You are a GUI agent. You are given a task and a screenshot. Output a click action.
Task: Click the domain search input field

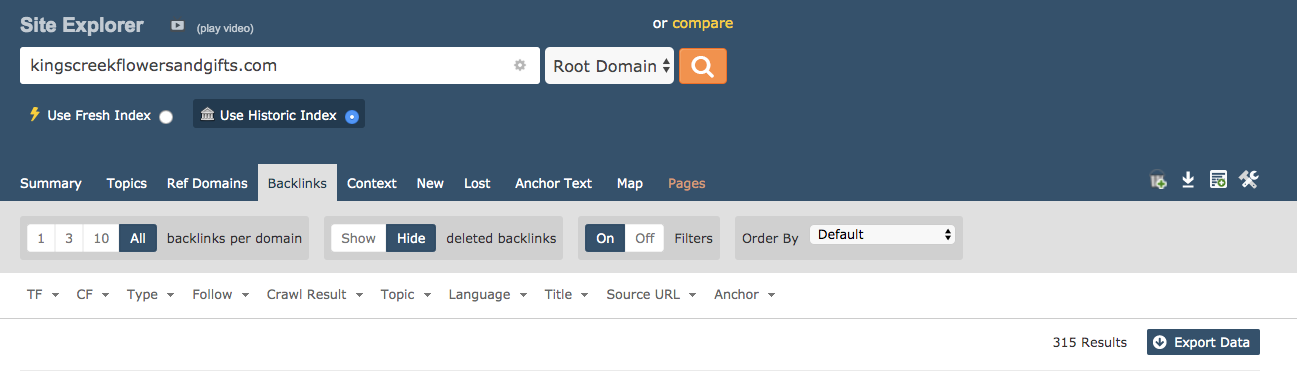tap(280, 66)
